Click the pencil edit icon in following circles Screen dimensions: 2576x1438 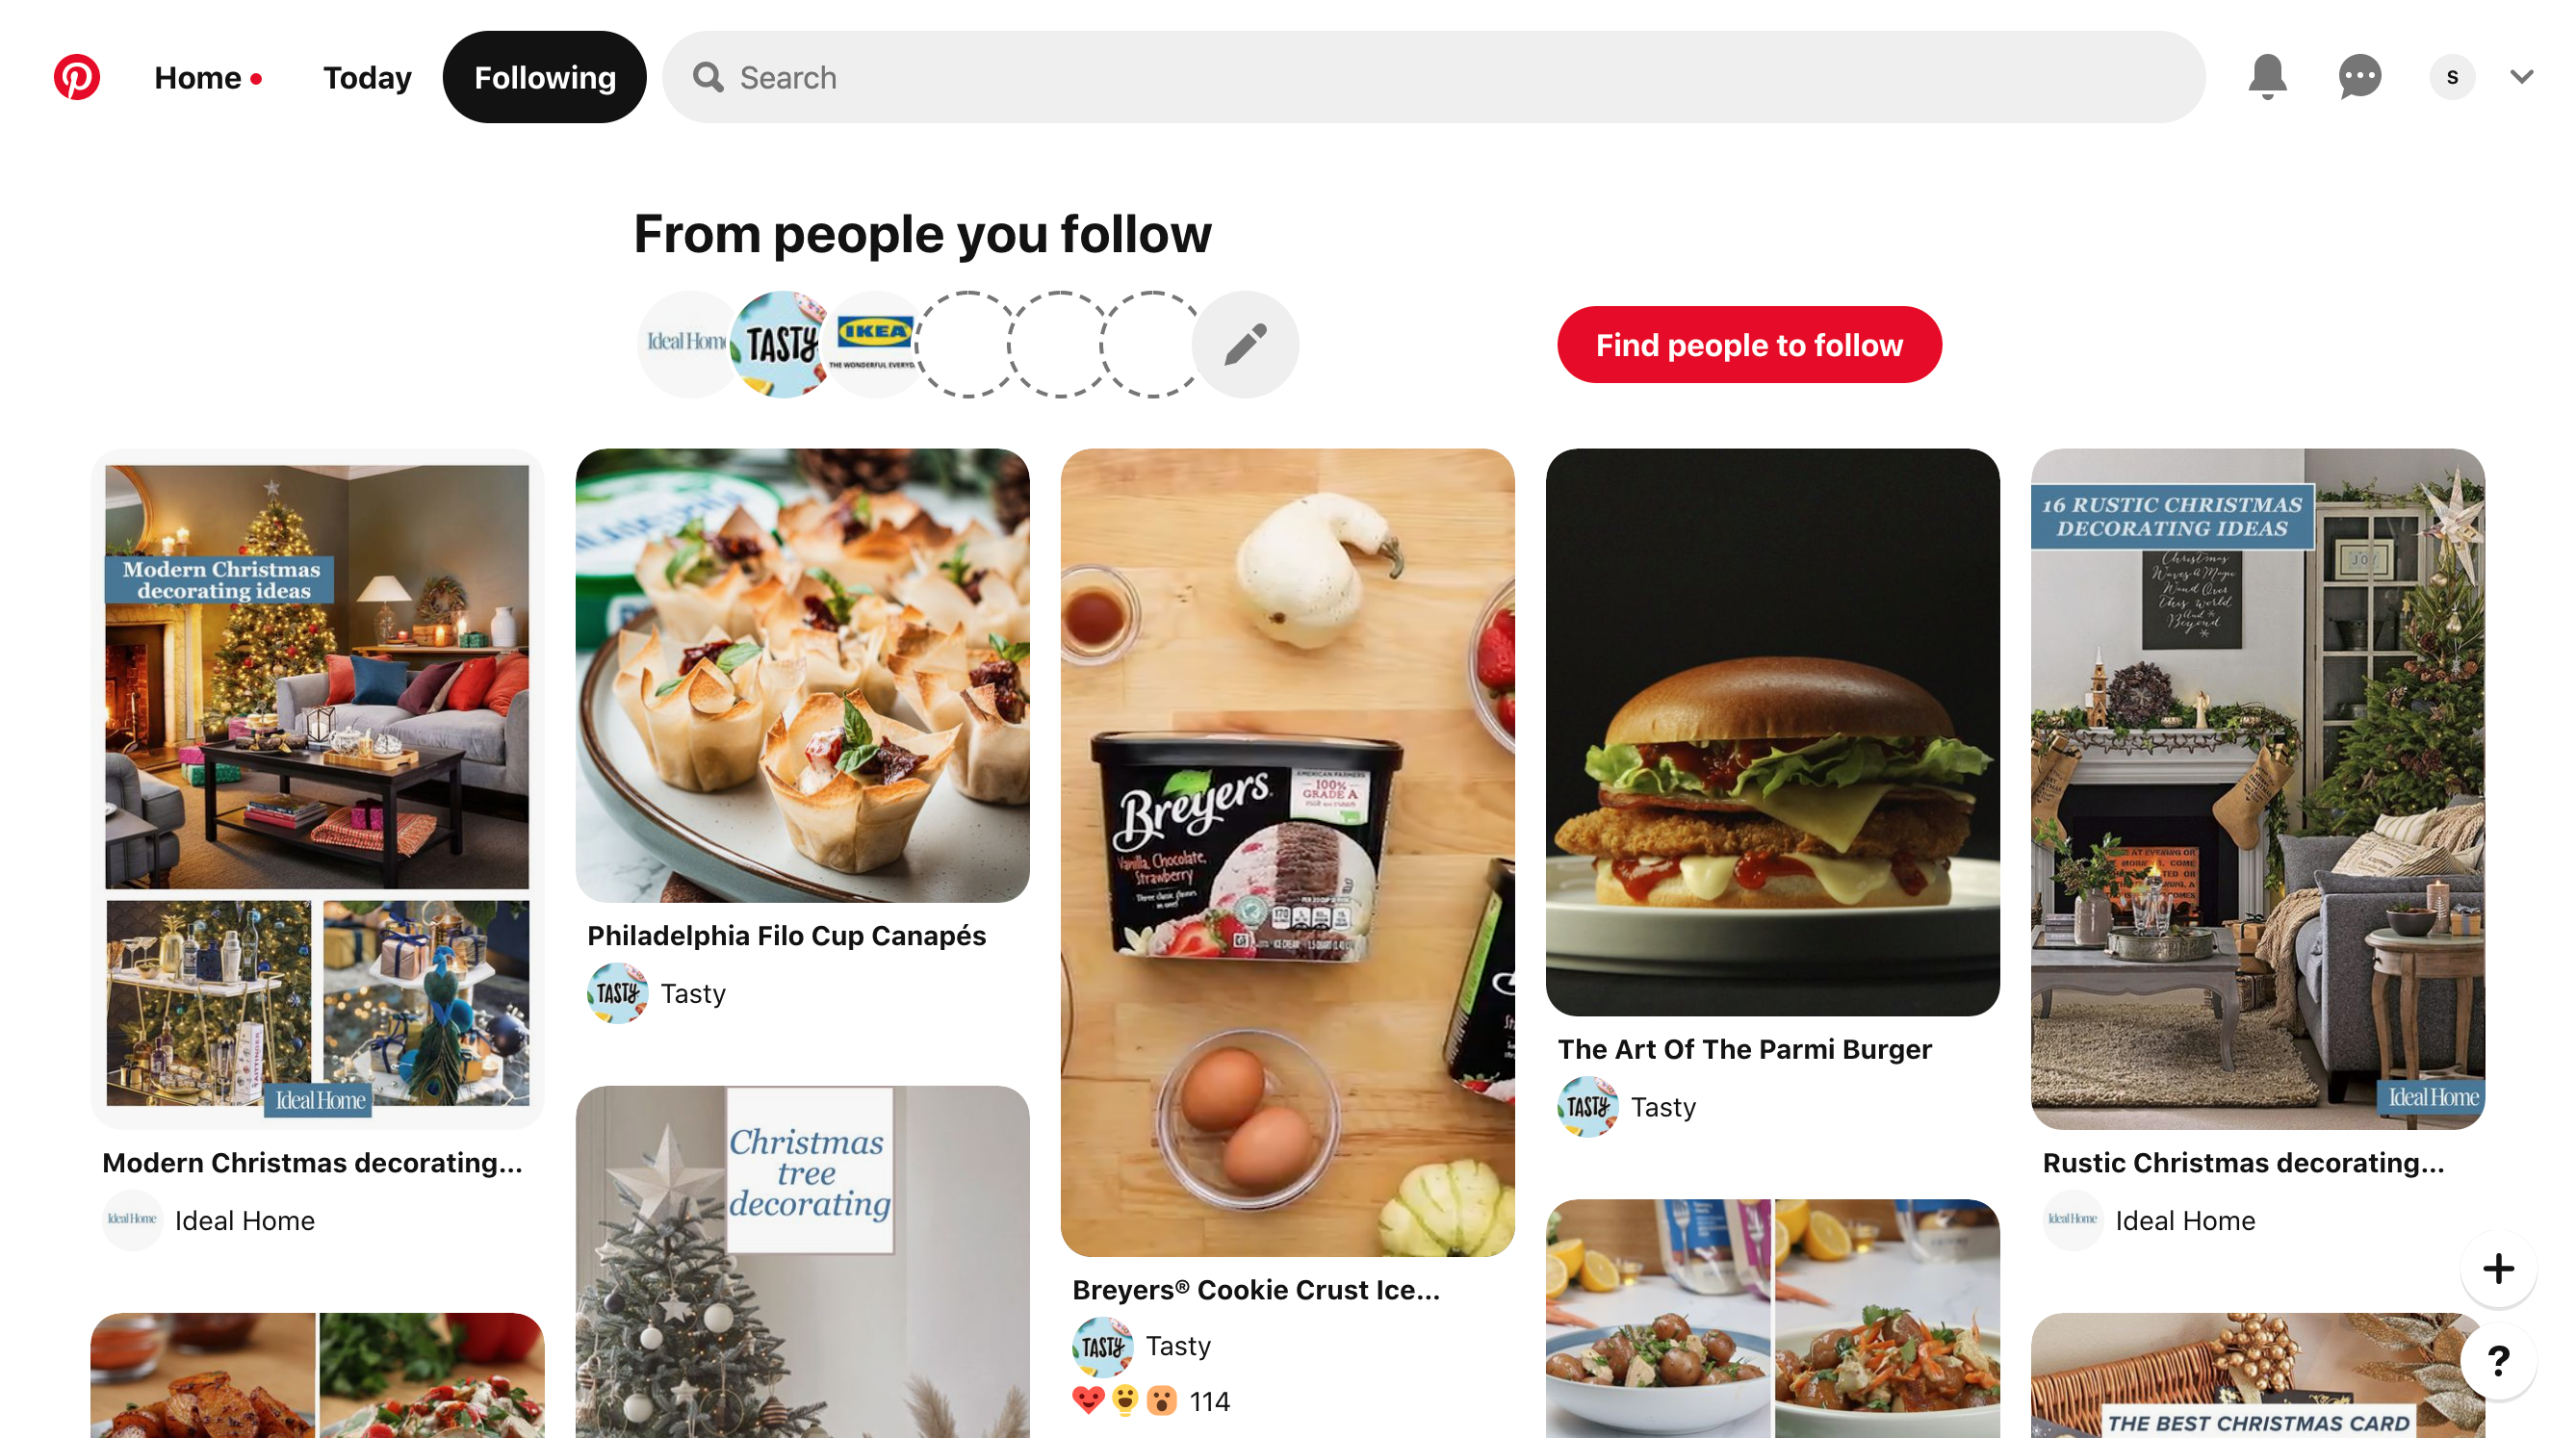(x=1244, y=345)
